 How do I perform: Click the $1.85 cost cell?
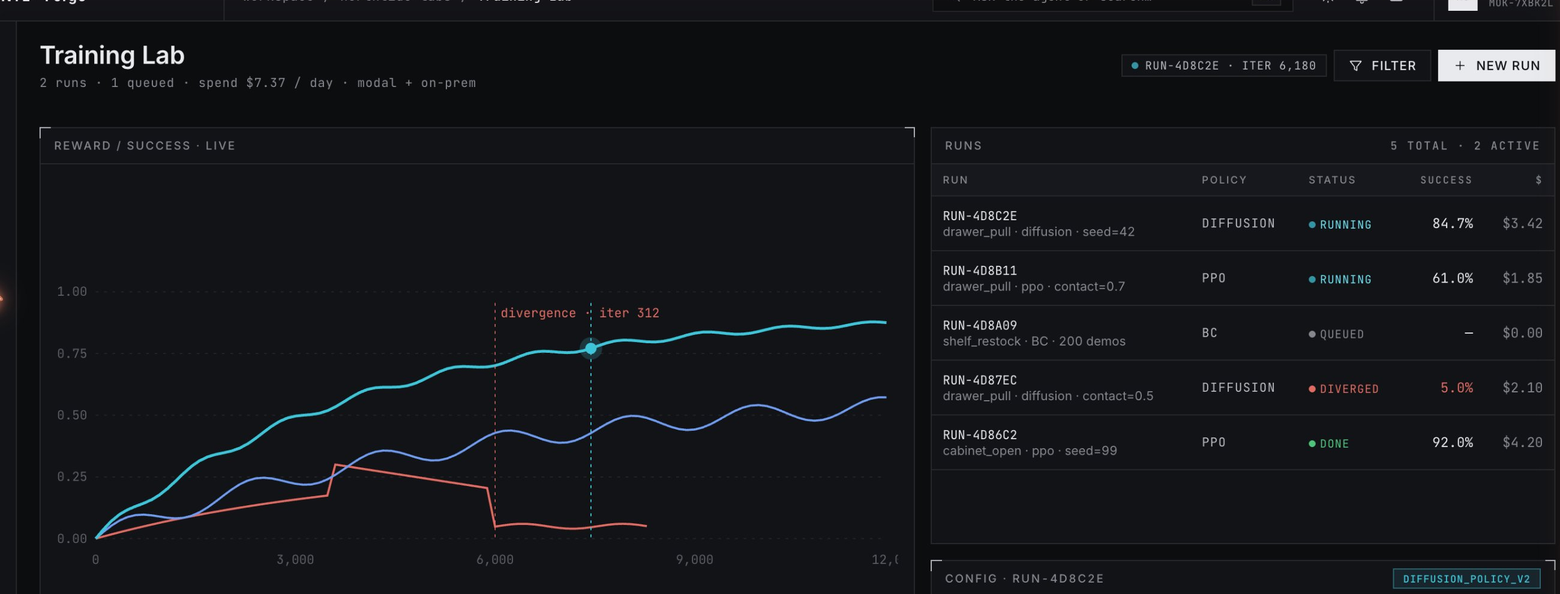coord(1522,278)
